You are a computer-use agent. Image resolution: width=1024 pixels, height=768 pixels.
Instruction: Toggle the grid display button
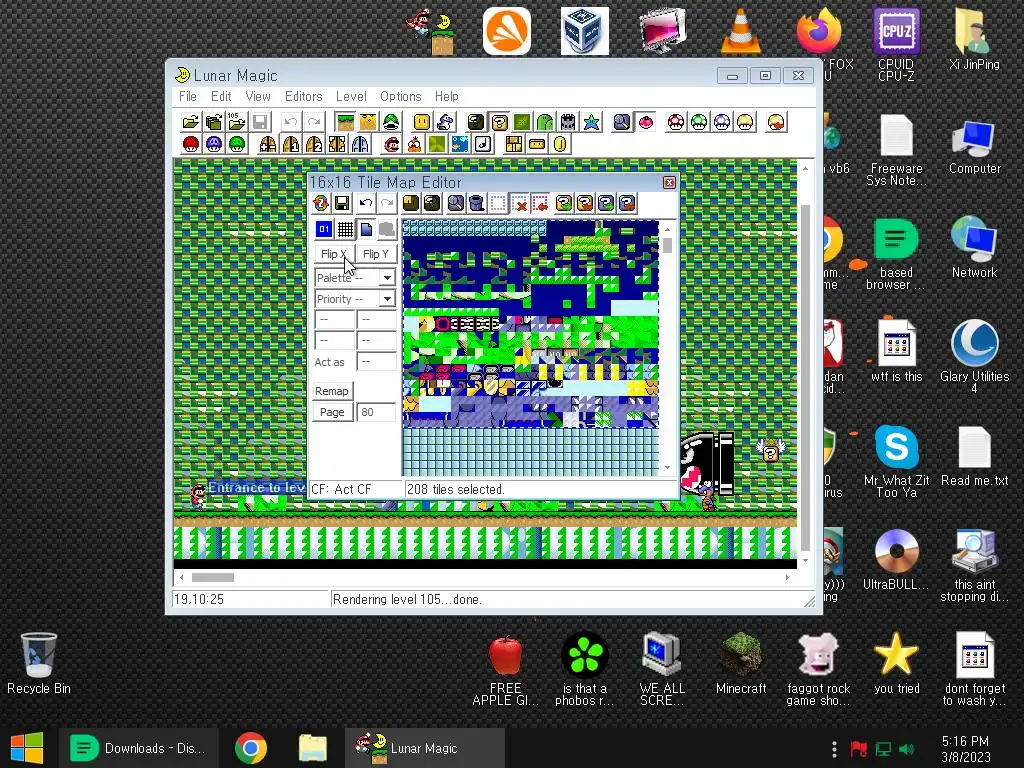point(345,229)
